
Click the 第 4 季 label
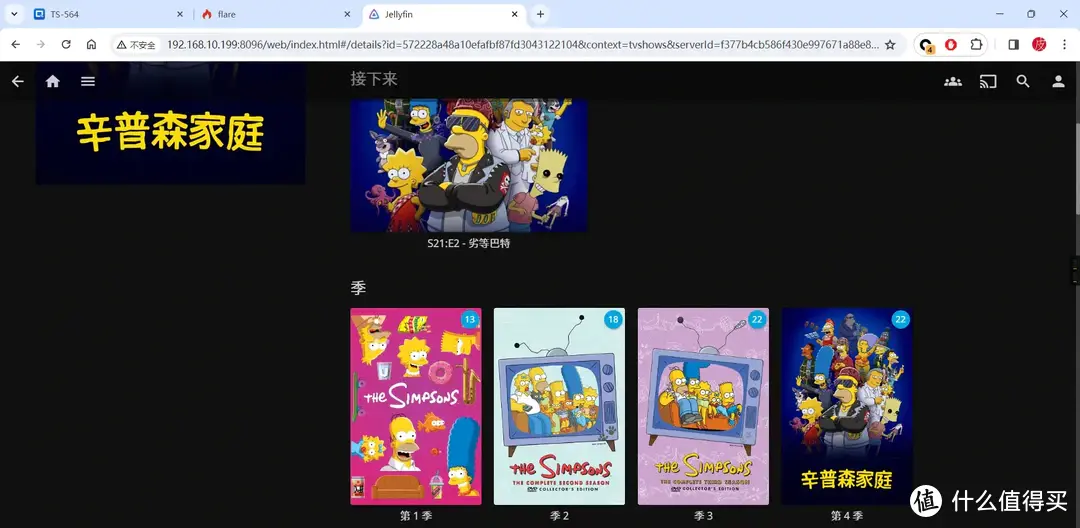pyautogui.click(x=847, y=516)
